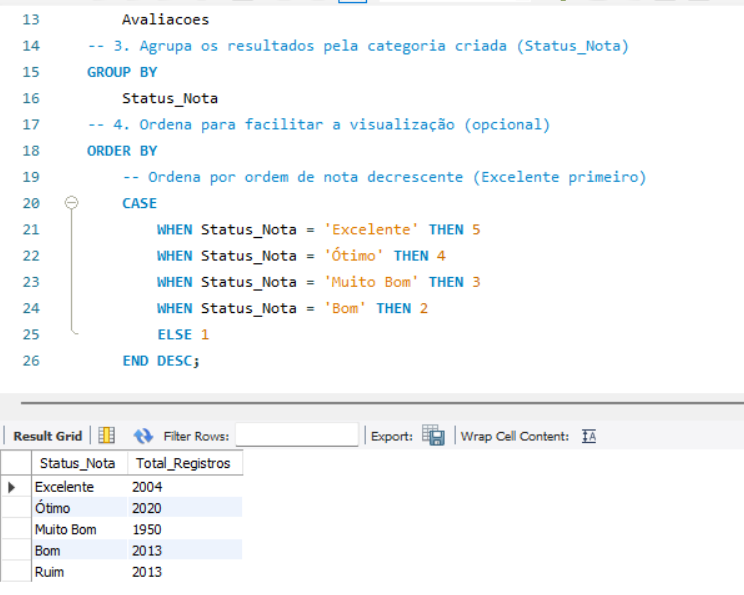Click the 'Excelente' string literal
Viewport: 744px width, 595px height.
(371, 230)
